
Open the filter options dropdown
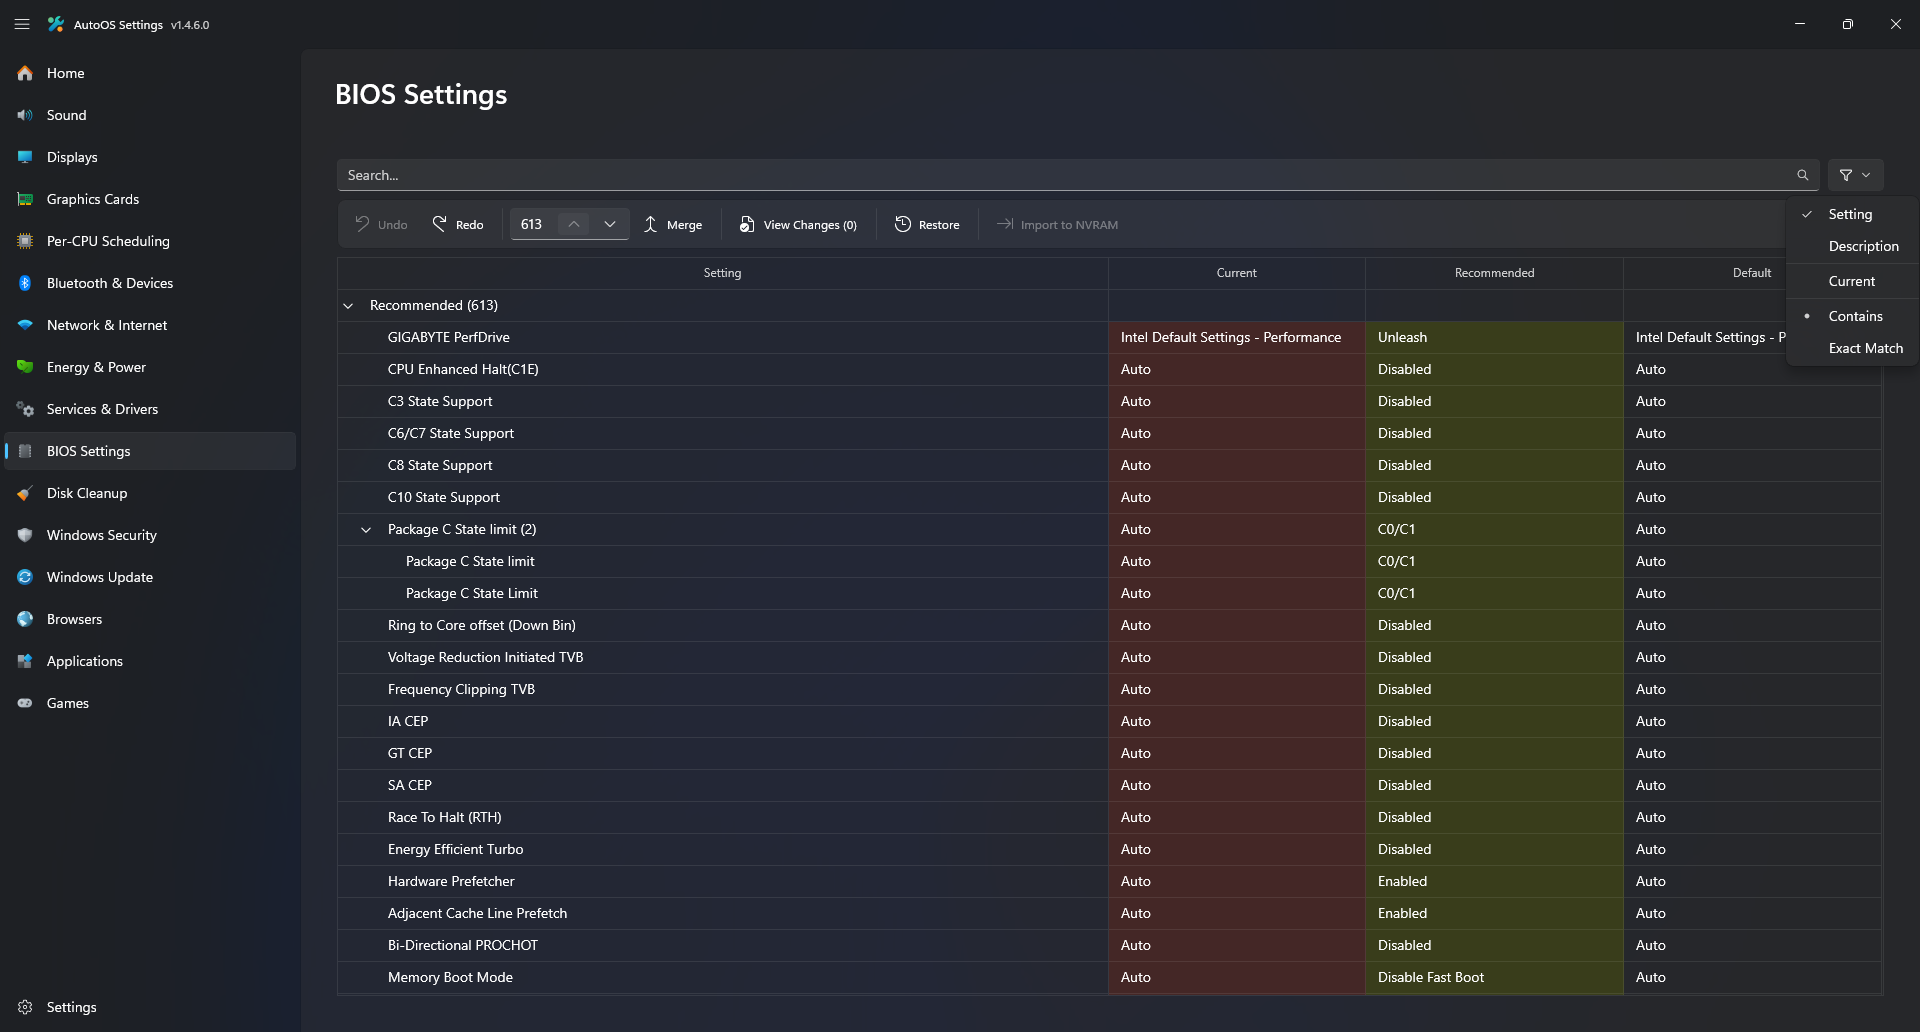[x=1855, y=175]
